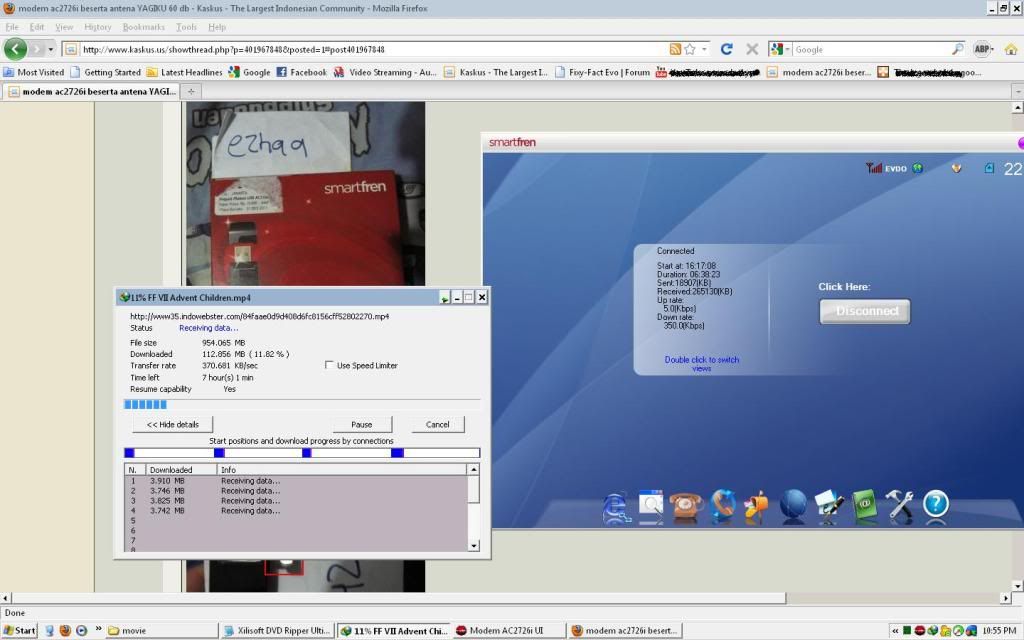Open Facebook bookmark in bookmarks toolbar
The width and height of the screenshot is (1024, 640).
pyautogui.click(x=301, y=72)
